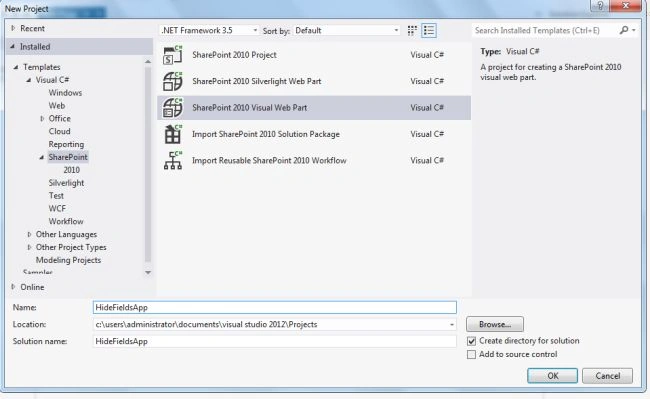Select Import Reusable SharePoint 2010 Workflow text

[269, 161]
